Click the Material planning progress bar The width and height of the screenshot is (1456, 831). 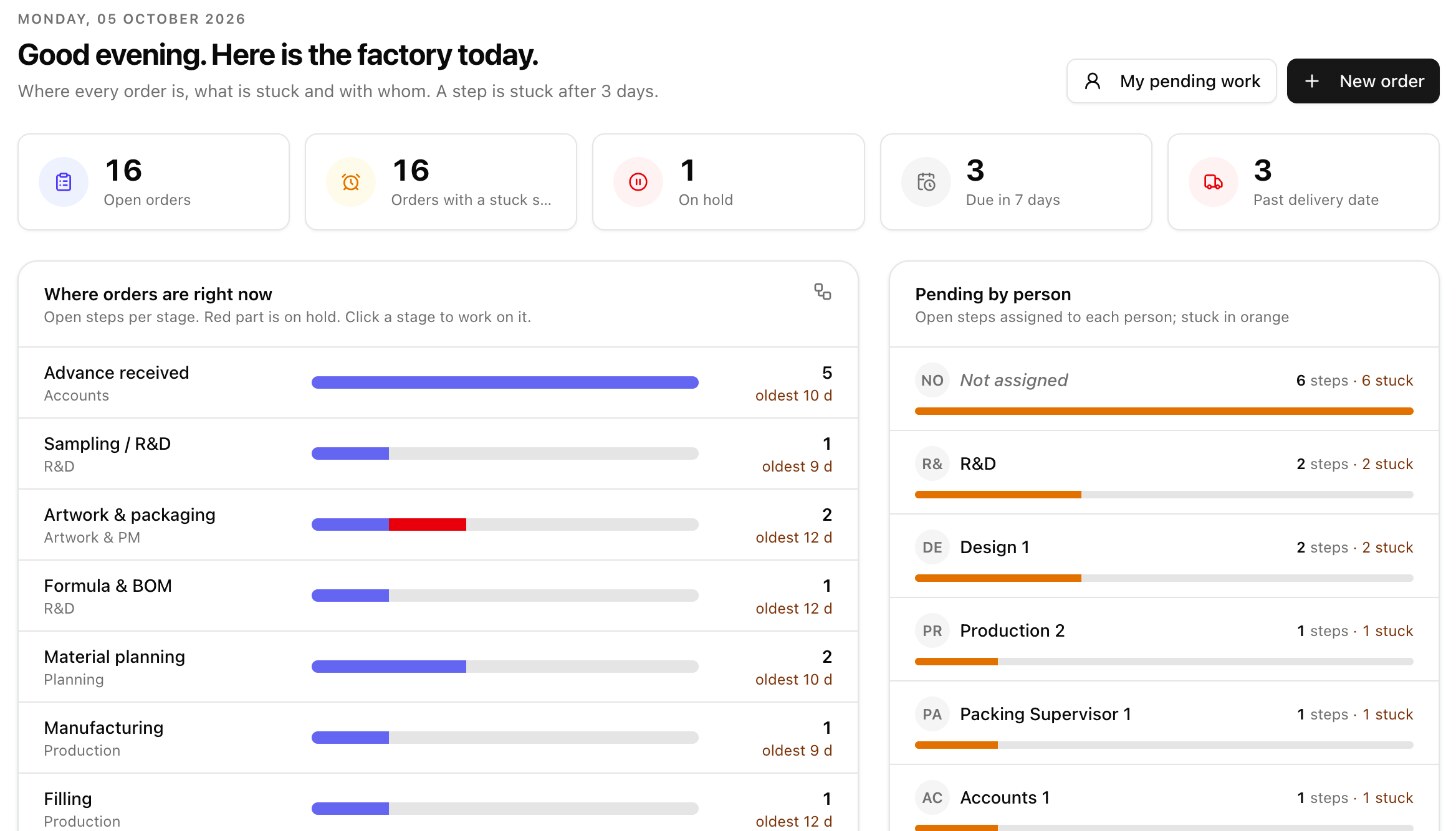point(505,666)
